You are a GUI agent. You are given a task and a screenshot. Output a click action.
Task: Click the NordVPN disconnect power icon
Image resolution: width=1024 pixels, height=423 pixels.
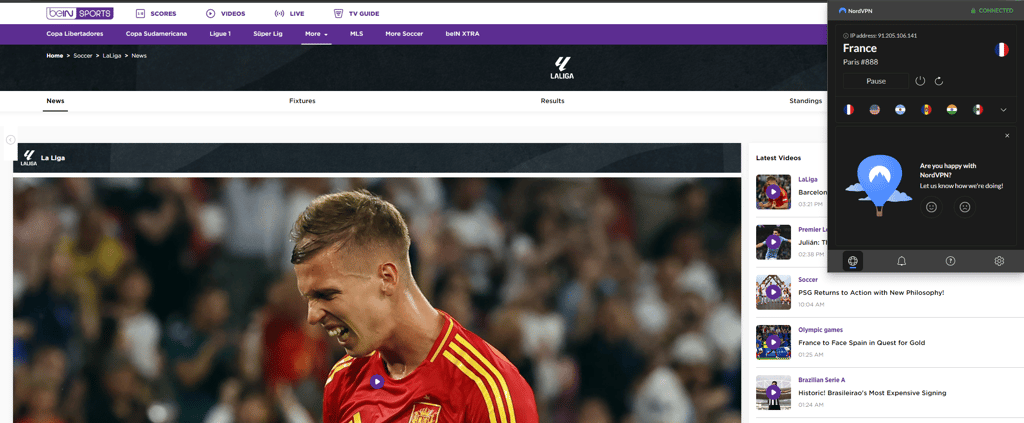pyautogui.click(x=920, y=81)
